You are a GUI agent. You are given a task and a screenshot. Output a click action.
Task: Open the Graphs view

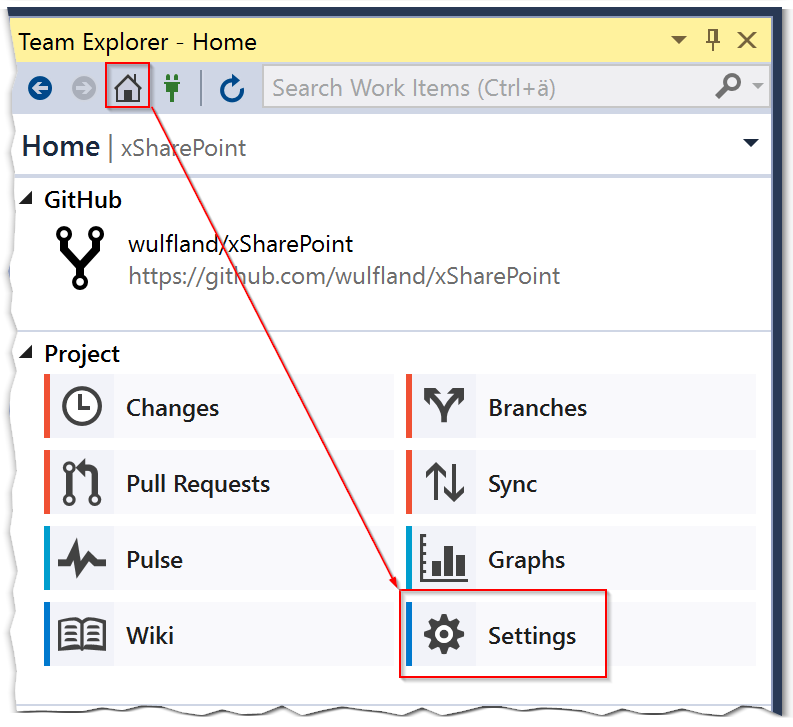click(526, 559)
